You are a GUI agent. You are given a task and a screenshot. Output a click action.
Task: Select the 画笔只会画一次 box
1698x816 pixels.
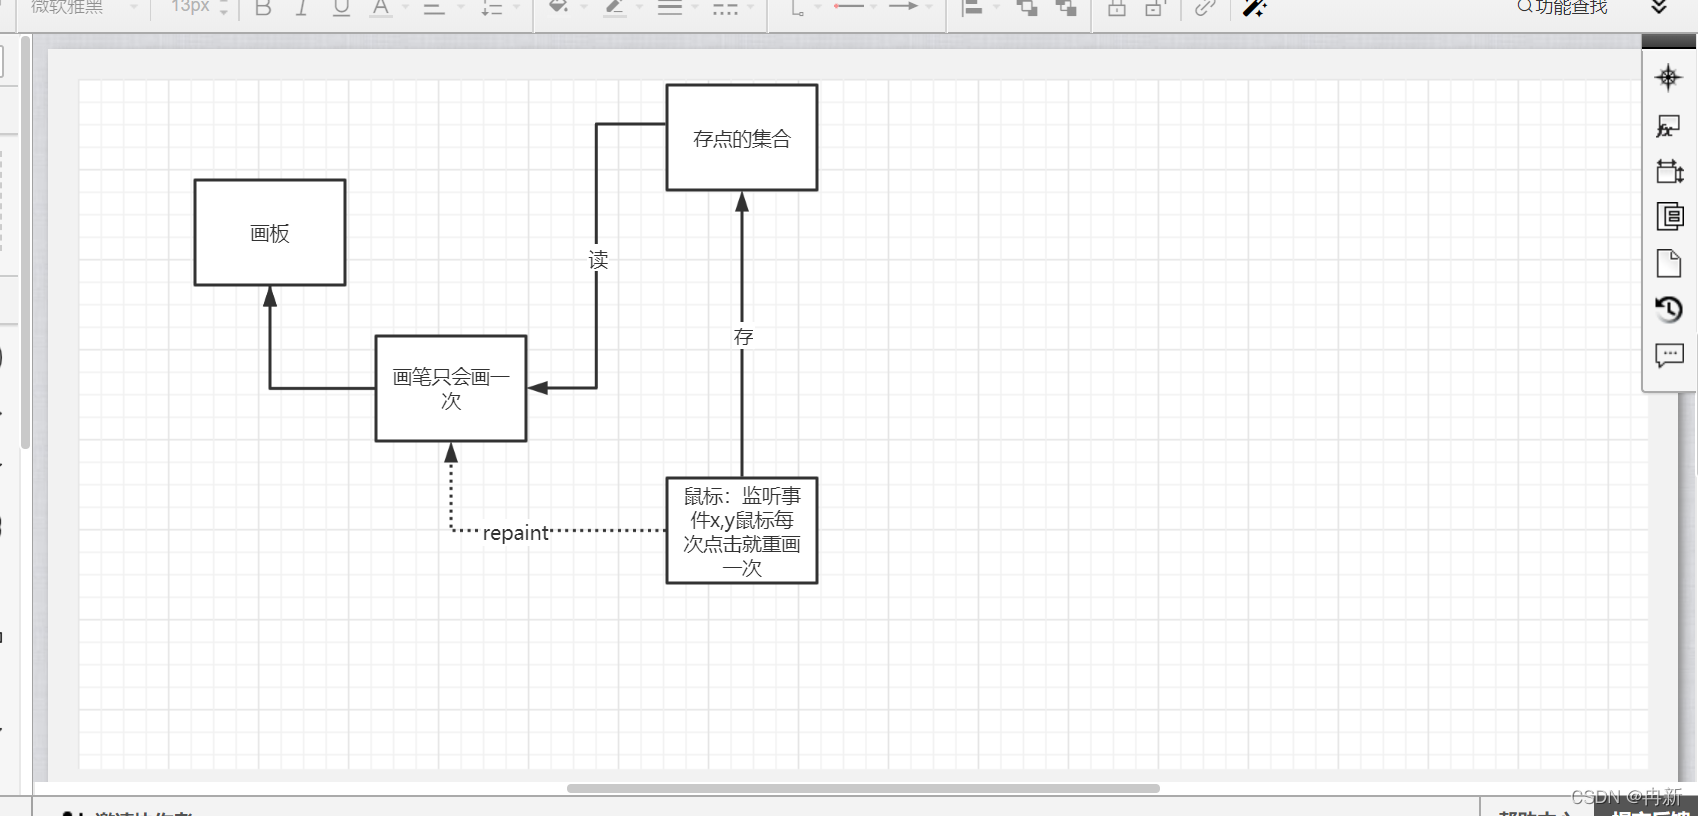(451, 388)
